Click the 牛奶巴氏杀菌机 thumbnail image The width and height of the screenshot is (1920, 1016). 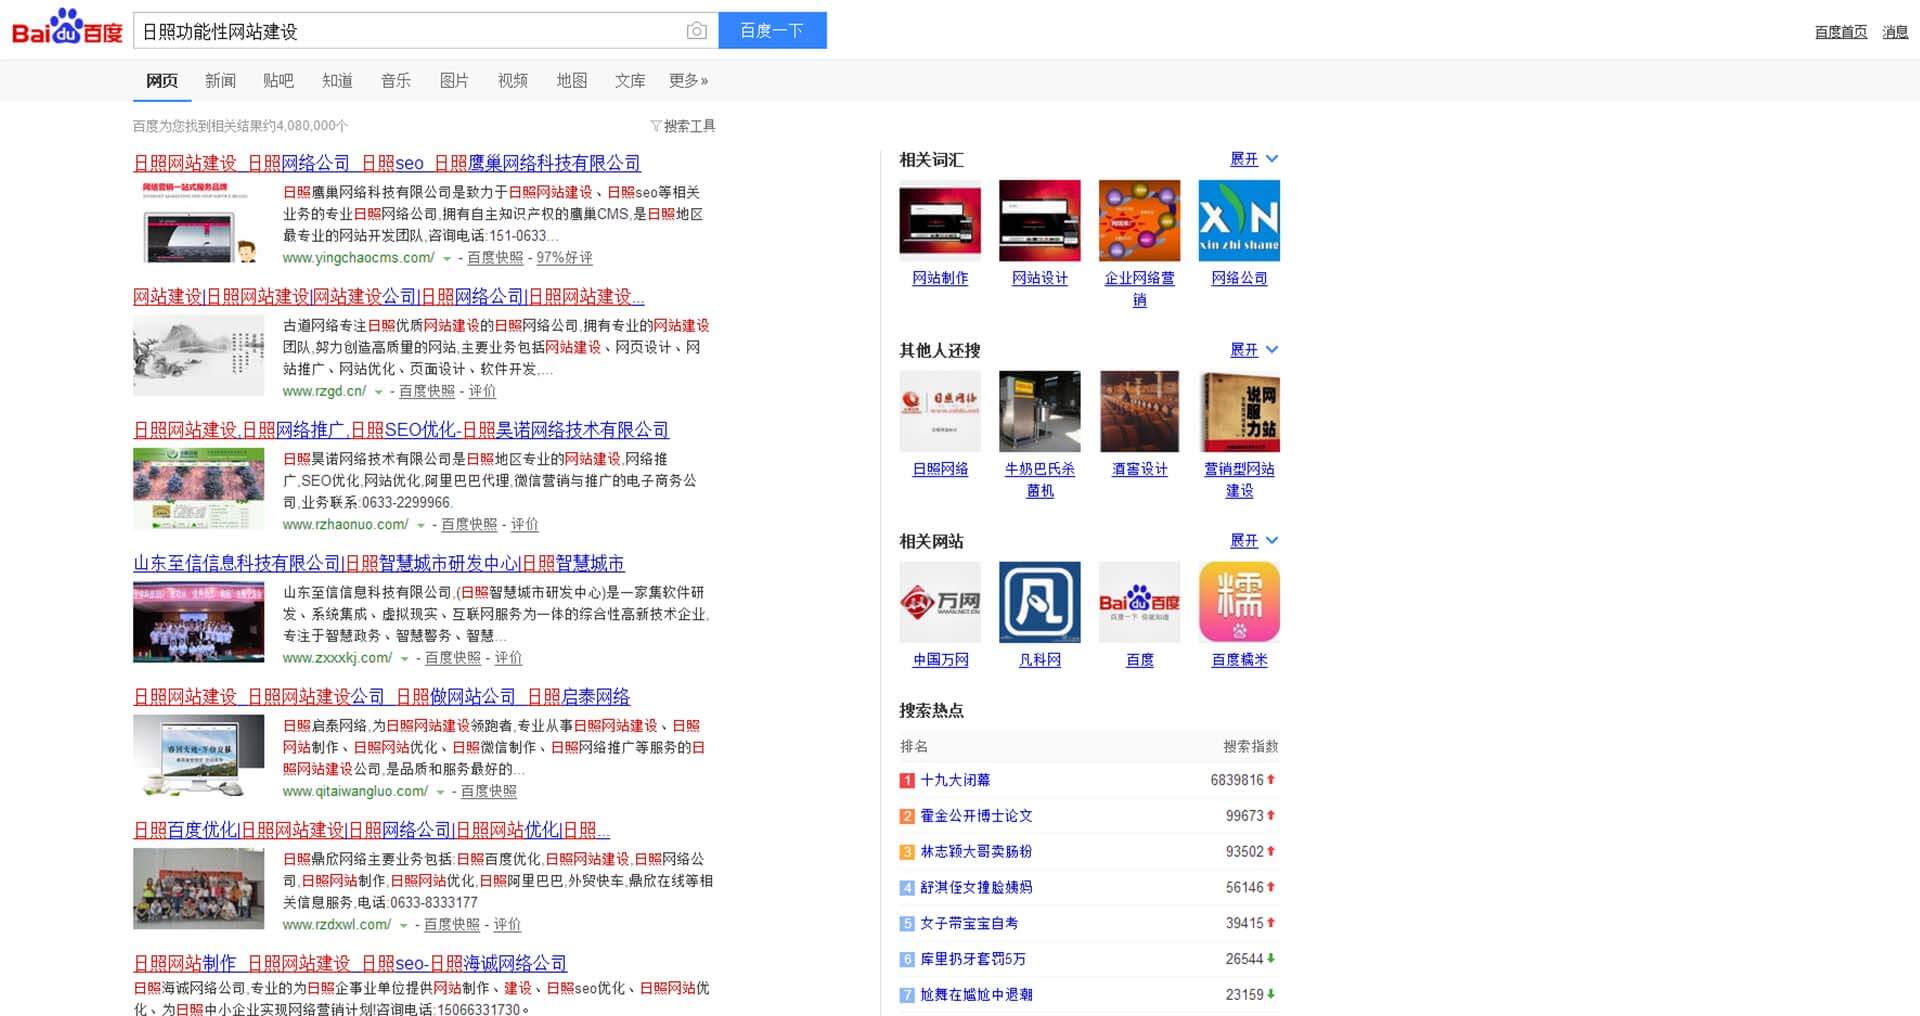(1040, 411)
